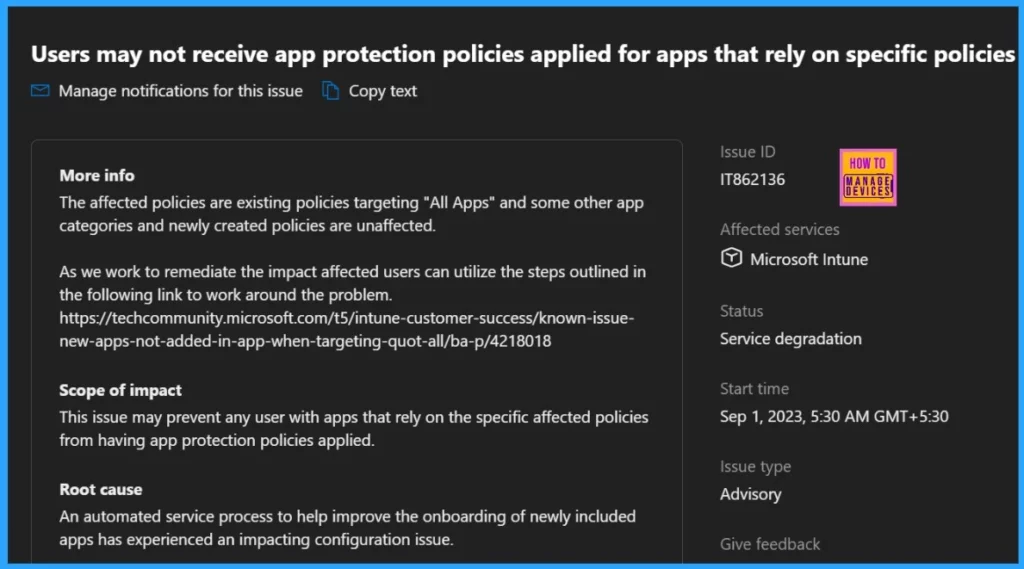This screenshot has width=1024, height=569.
Task: Click the Issue type label
Action: click(x=756, y=467)
